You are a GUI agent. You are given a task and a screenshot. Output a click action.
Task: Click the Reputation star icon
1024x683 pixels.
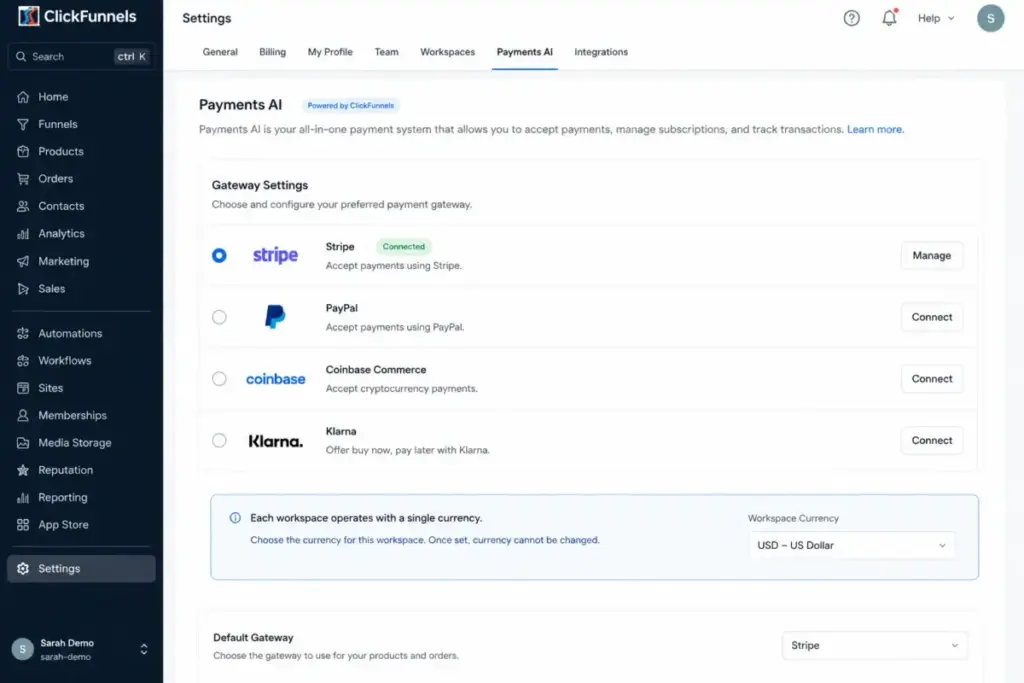23,470
